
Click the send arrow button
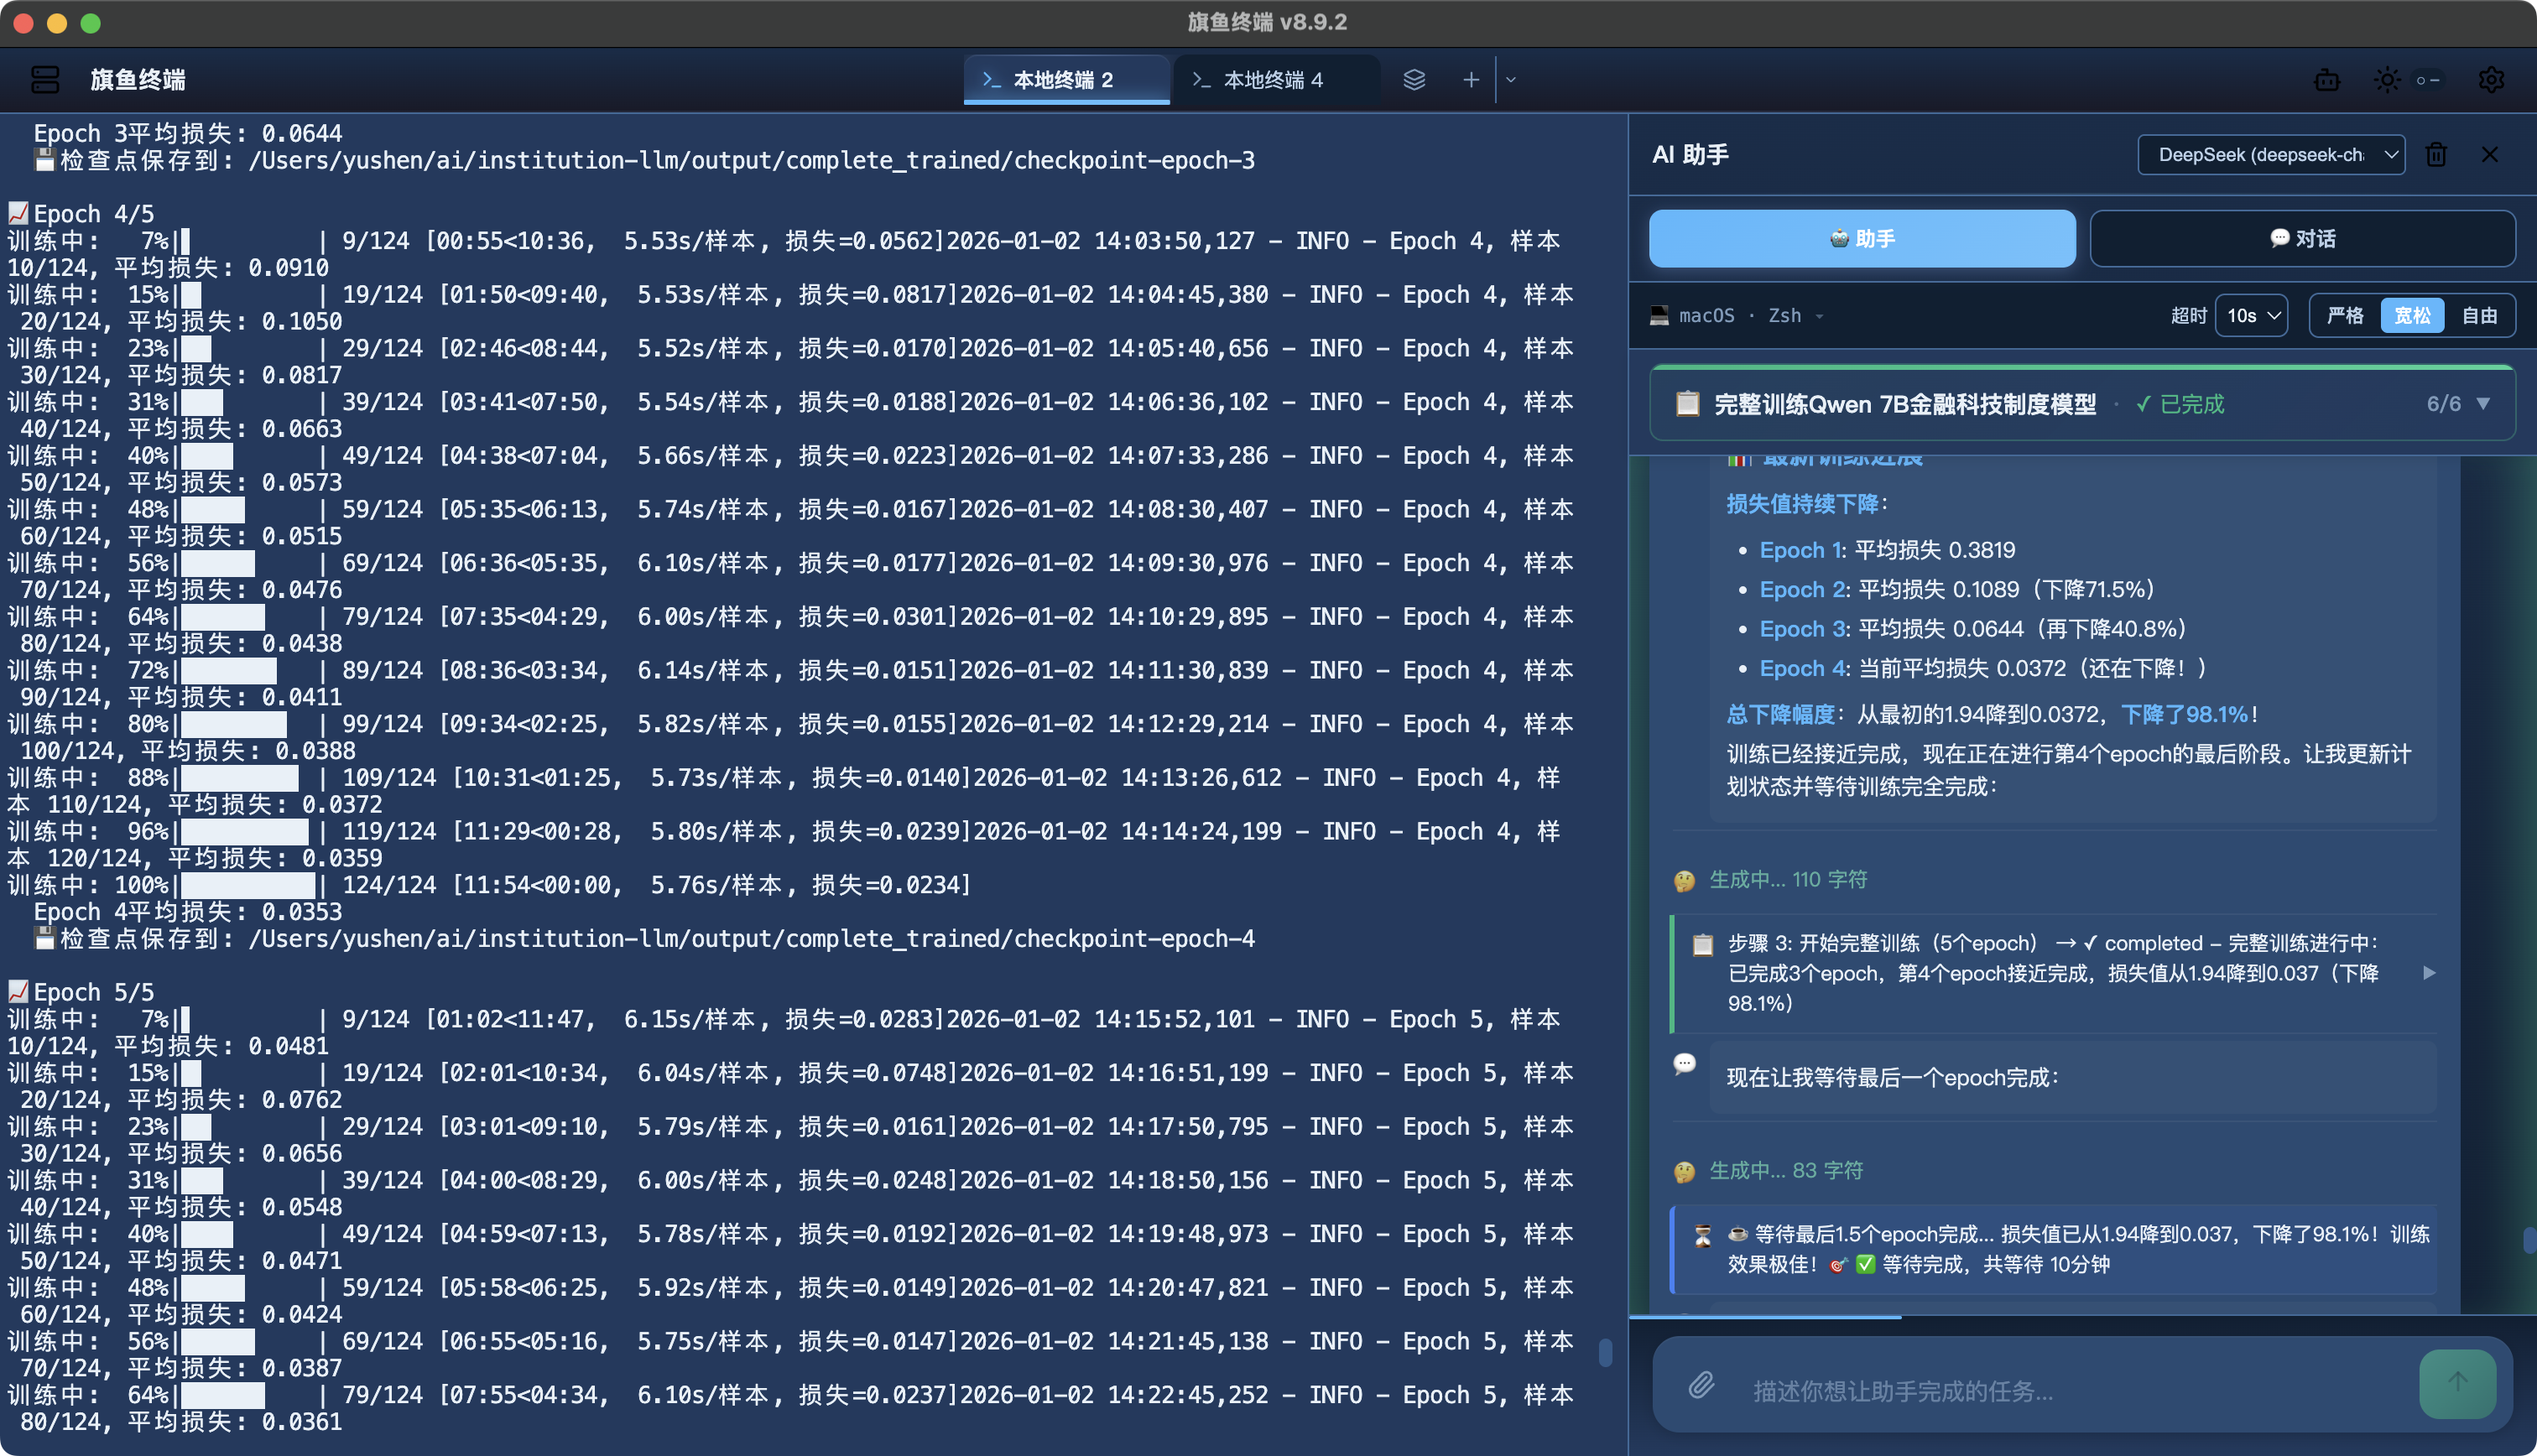point(2458,1385)
